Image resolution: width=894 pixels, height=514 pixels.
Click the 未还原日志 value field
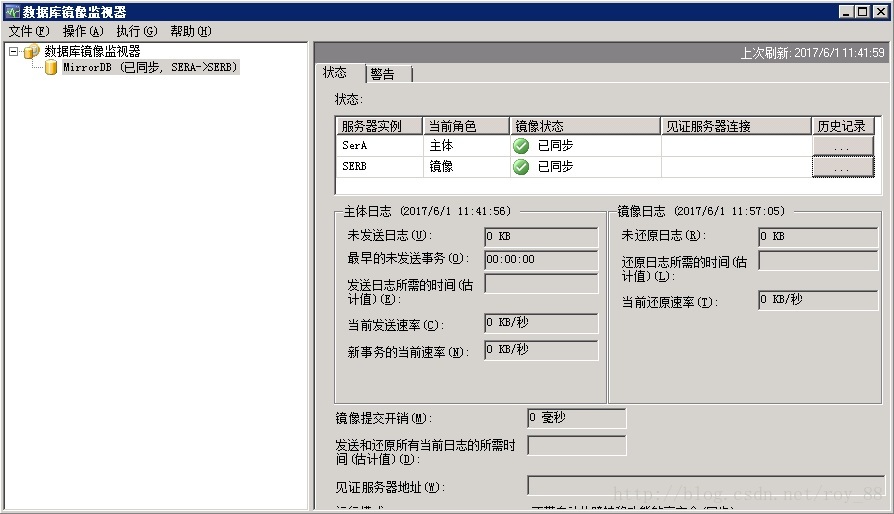coord(818,236)
